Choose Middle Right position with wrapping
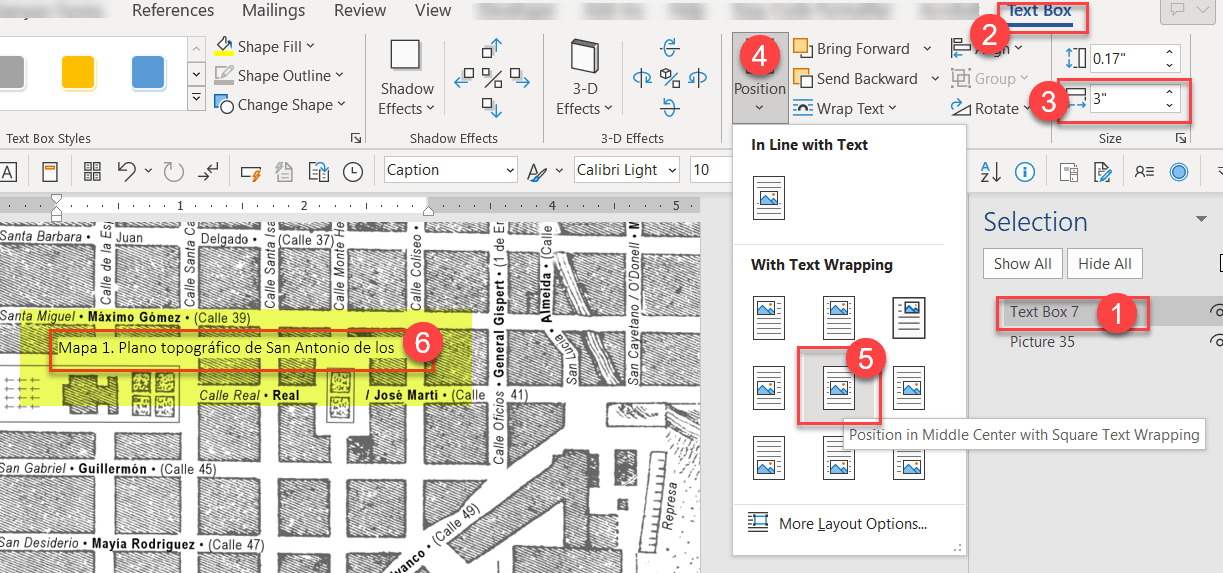 click(x=909, y=388)
